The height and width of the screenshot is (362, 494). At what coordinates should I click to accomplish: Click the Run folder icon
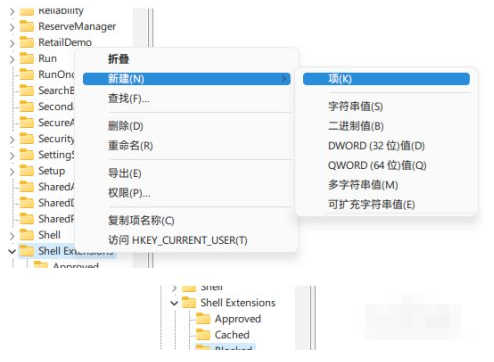27,58
